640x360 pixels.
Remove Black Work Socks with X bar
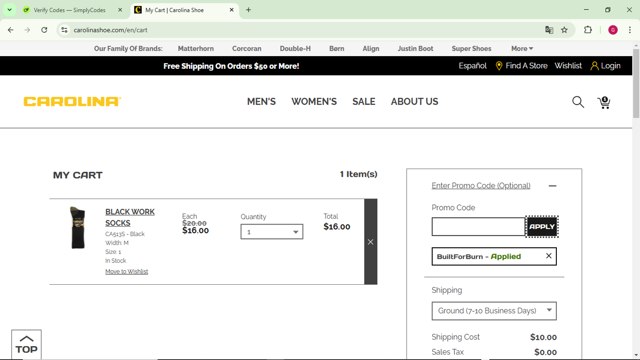(x=370, y=242)
